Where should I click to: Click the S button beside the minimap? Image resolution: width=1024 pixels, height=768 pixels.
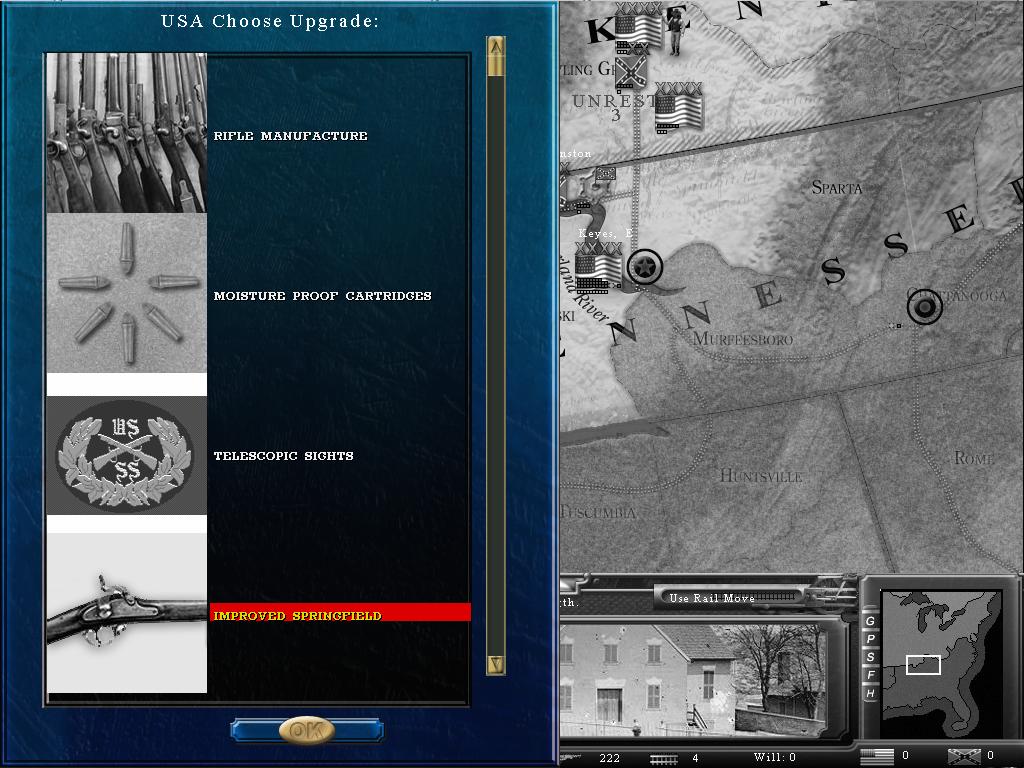point(870,657)
